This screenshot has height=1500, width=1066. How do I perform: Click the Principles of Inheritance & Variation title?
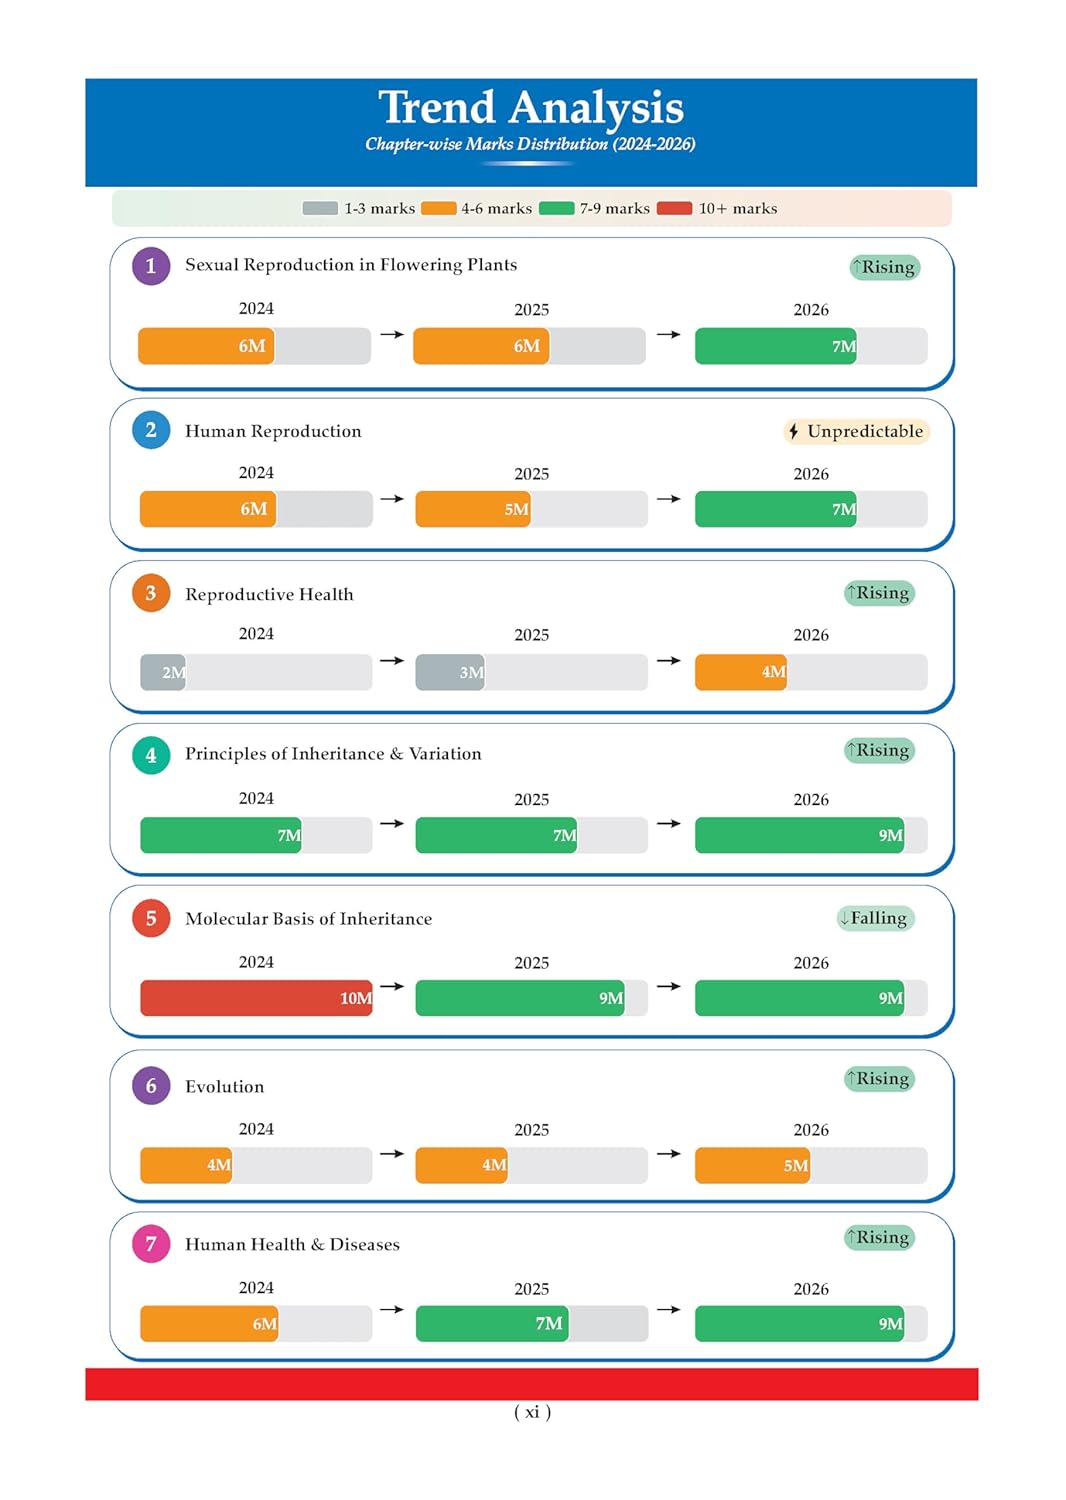pyautogui.click(x=333, y=754)
